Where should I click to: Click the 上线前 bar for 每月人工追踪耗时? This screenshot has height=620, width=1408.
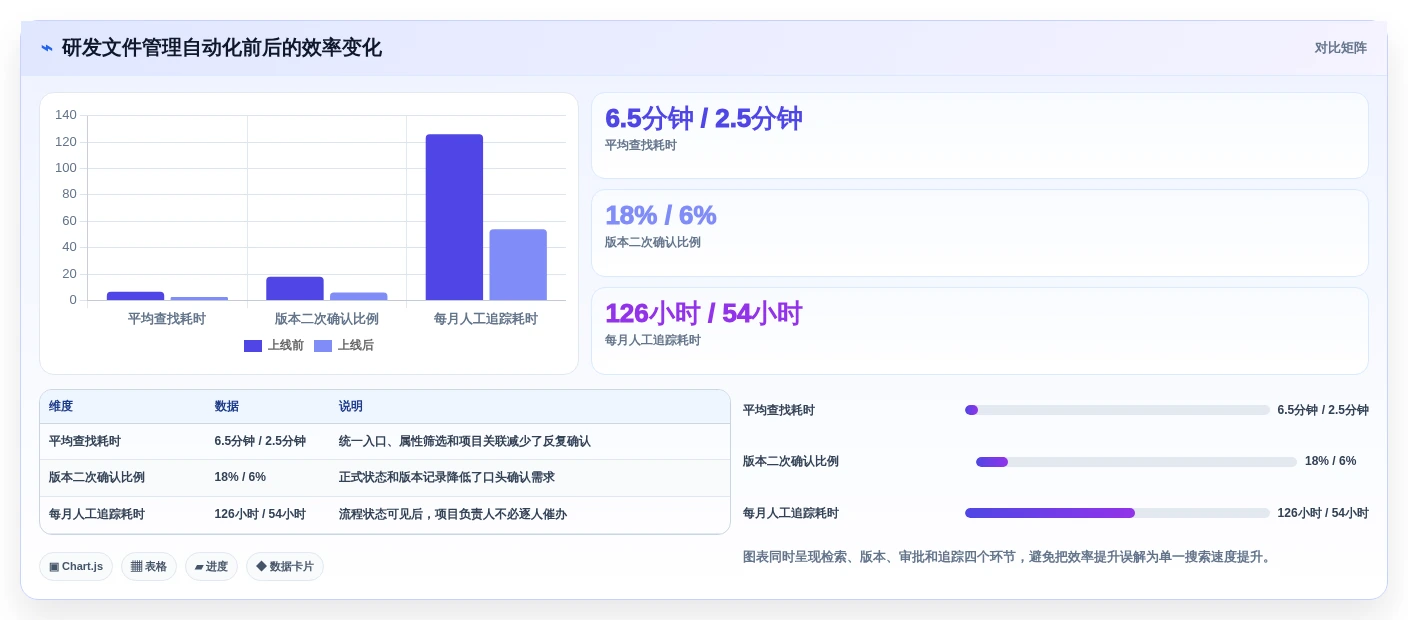click(x=454, y=217)
